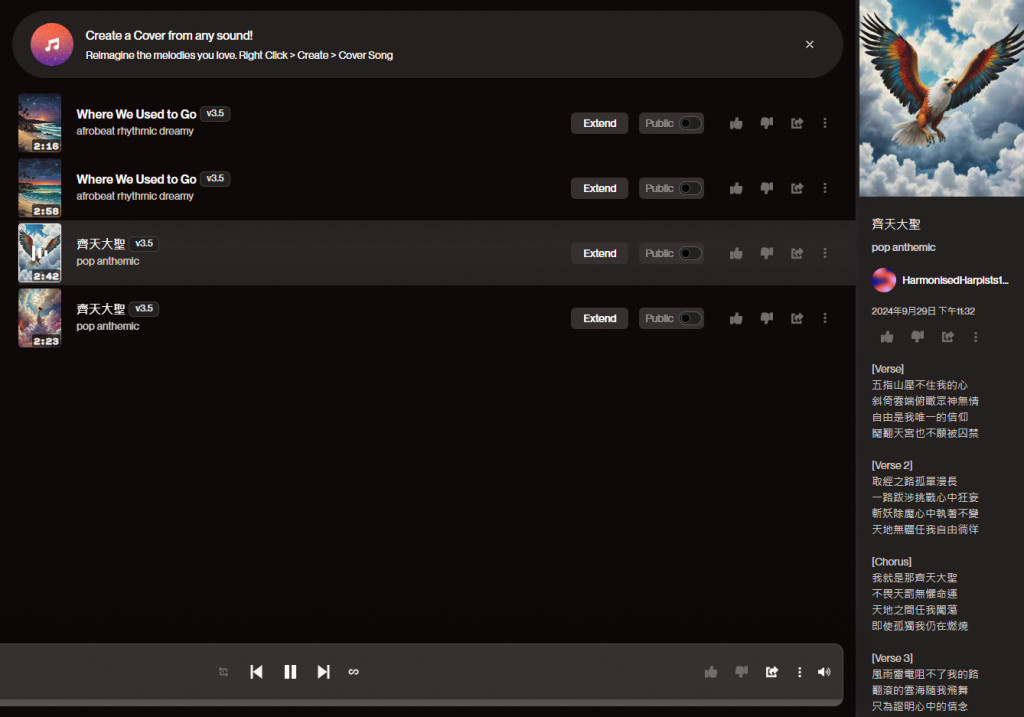This screenshot has height=717, width=1024.
Task: Click the Create a Cover music note icon
Action: (52, 44)
